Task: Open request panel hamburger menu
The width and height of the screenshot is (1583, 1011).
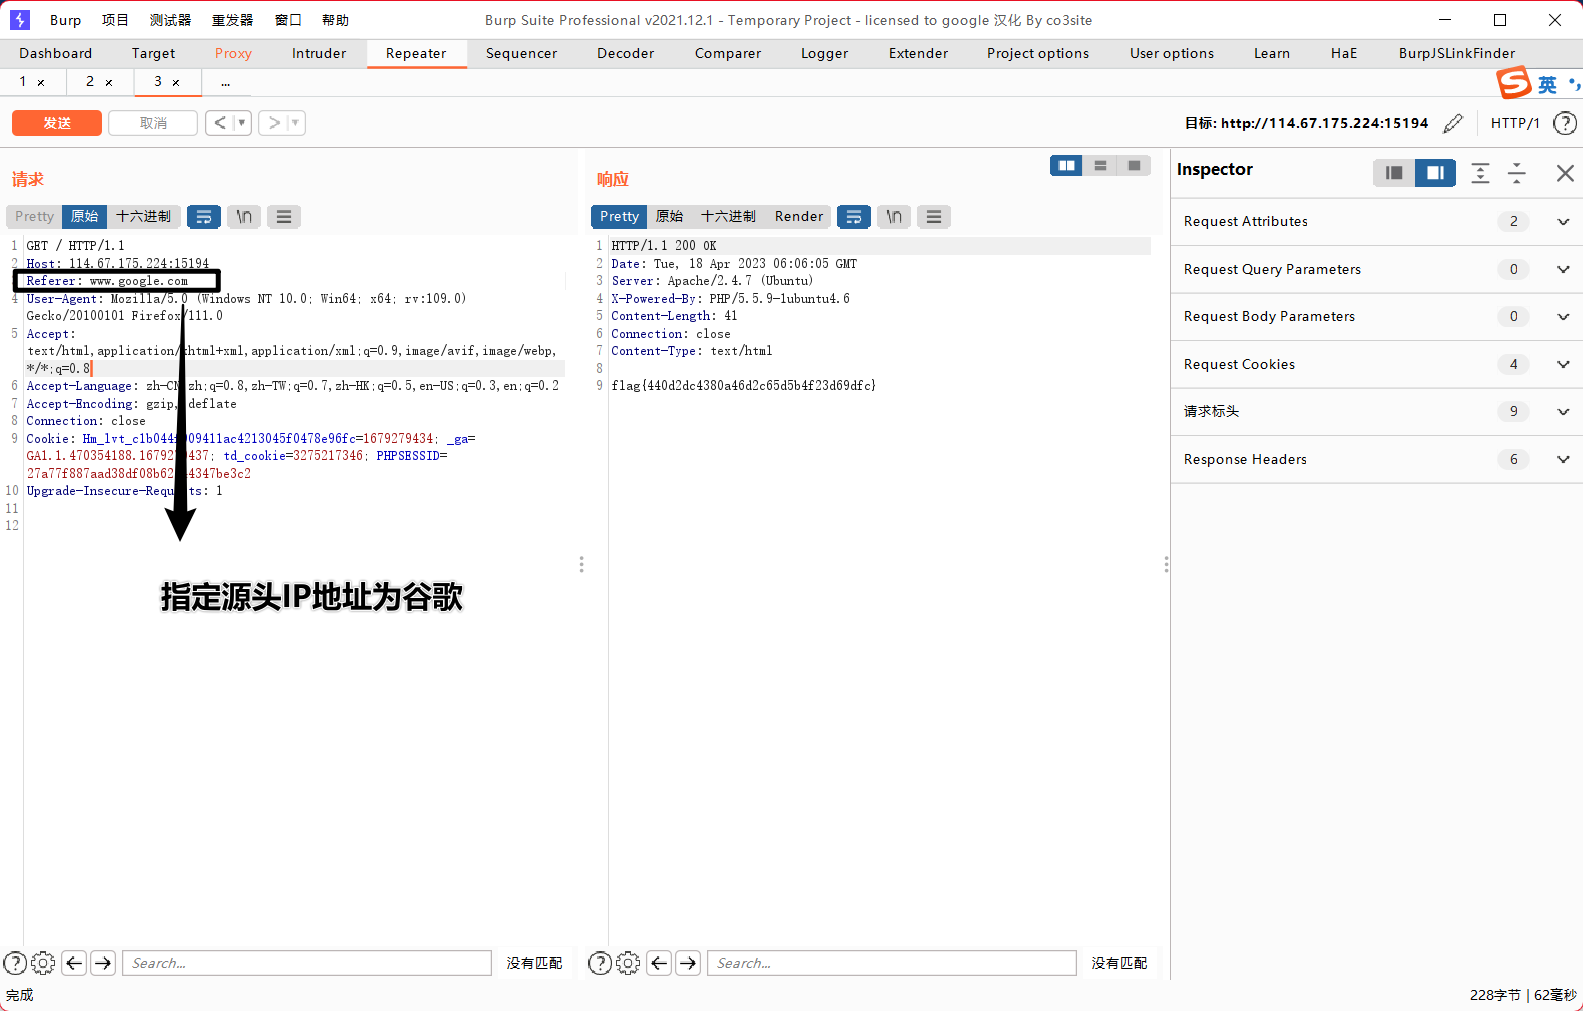Action: 284,217
